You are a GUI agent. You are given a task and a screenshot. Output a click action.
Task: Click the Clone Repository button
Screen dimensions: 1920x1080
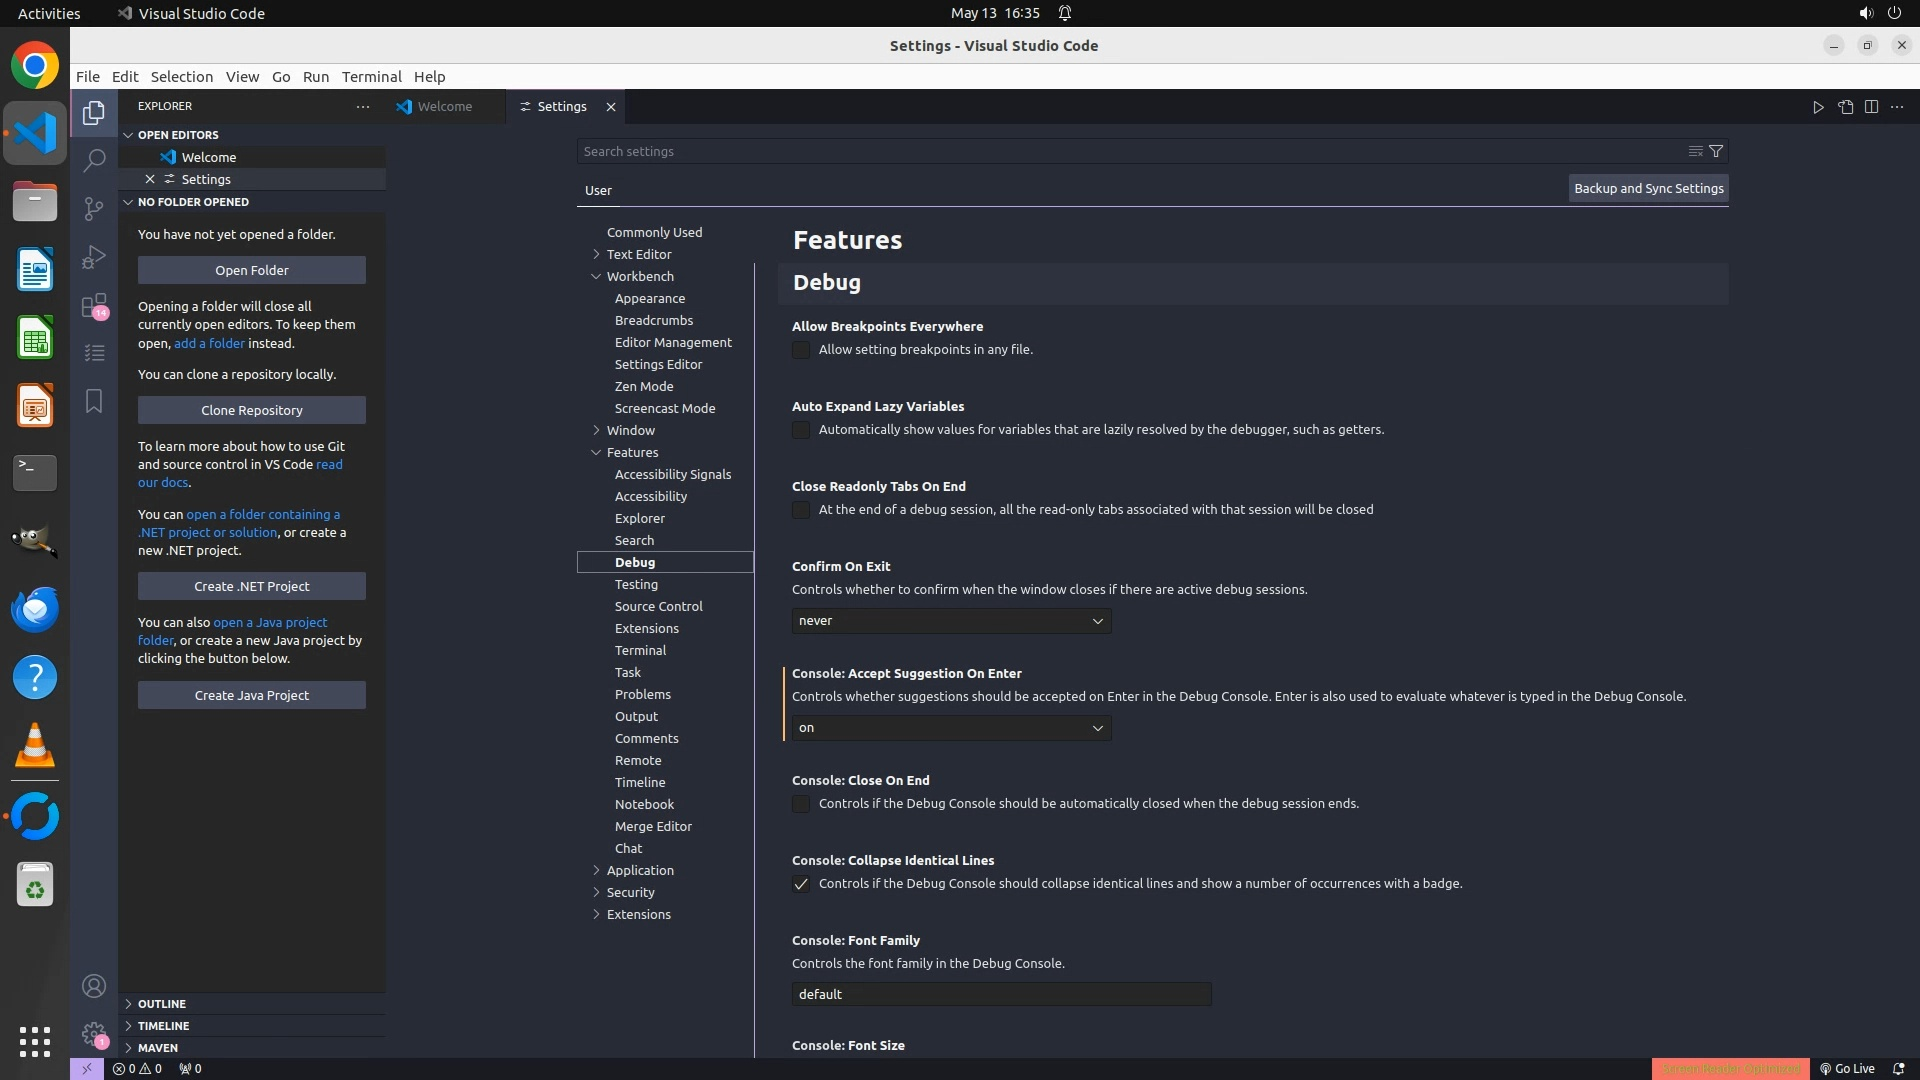coord(252,410)
